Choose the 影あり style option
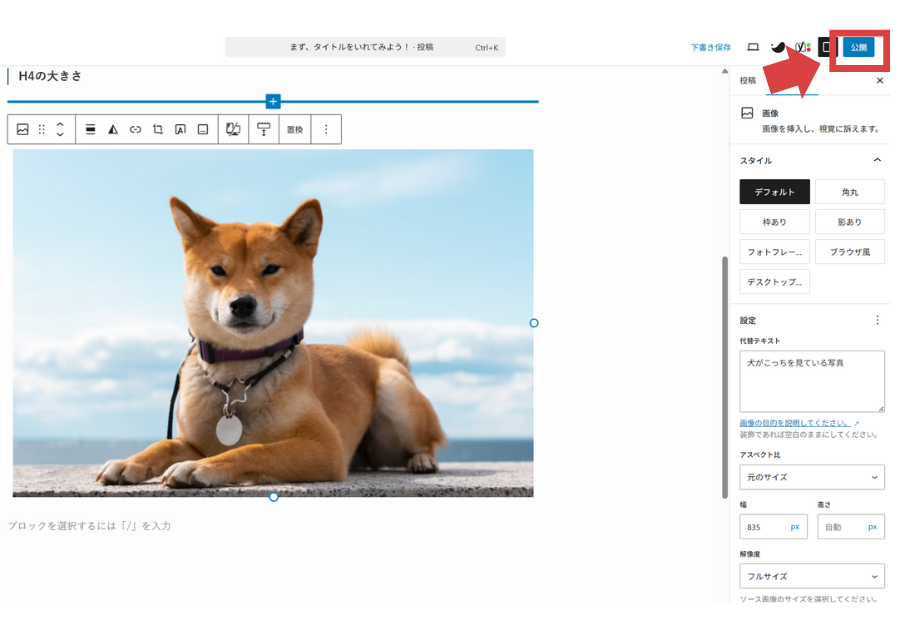The image size is (900, 630). pyautogui.click(x=849, y=222)
